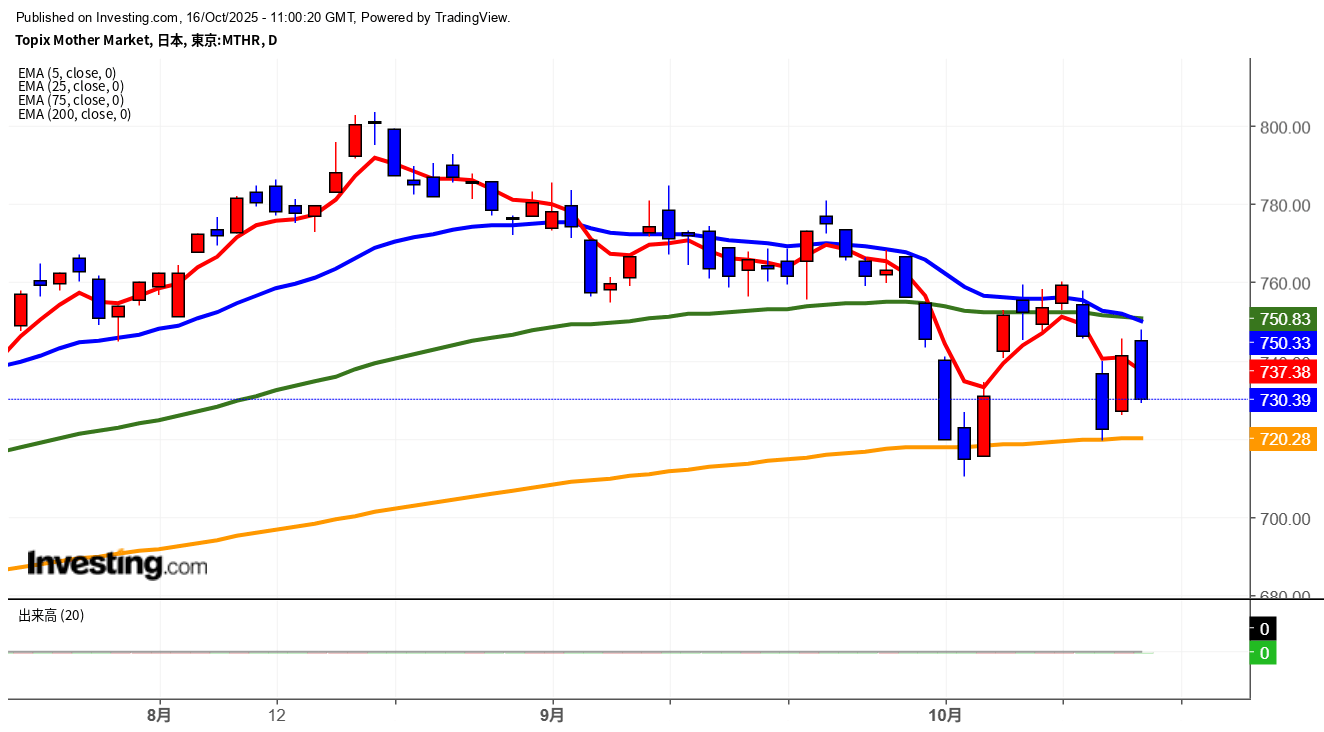
Task: Click the 'Published on Investing.com' header text
Action: point(263,17)
